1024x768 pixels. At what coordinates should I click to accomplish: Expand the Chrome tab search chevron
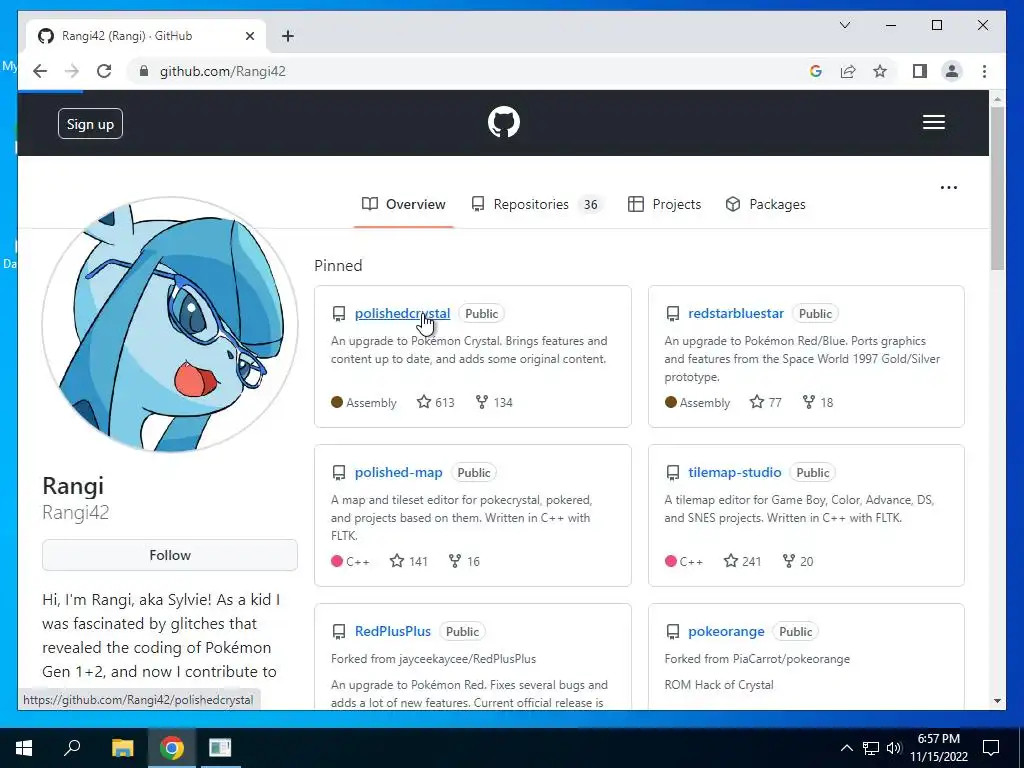844,25
